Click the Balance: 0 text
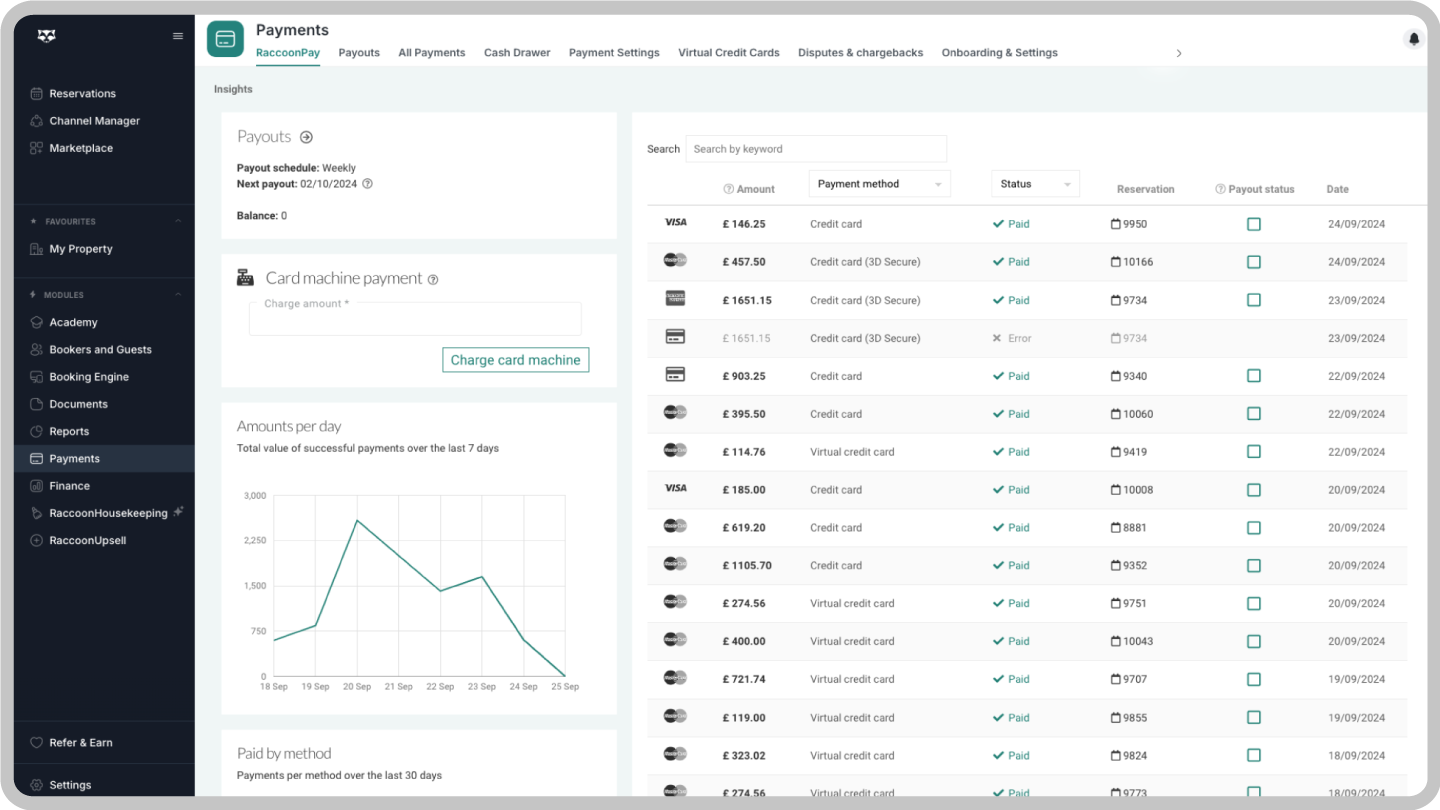This screenshot has width=1440, height=810. [262, 216]
